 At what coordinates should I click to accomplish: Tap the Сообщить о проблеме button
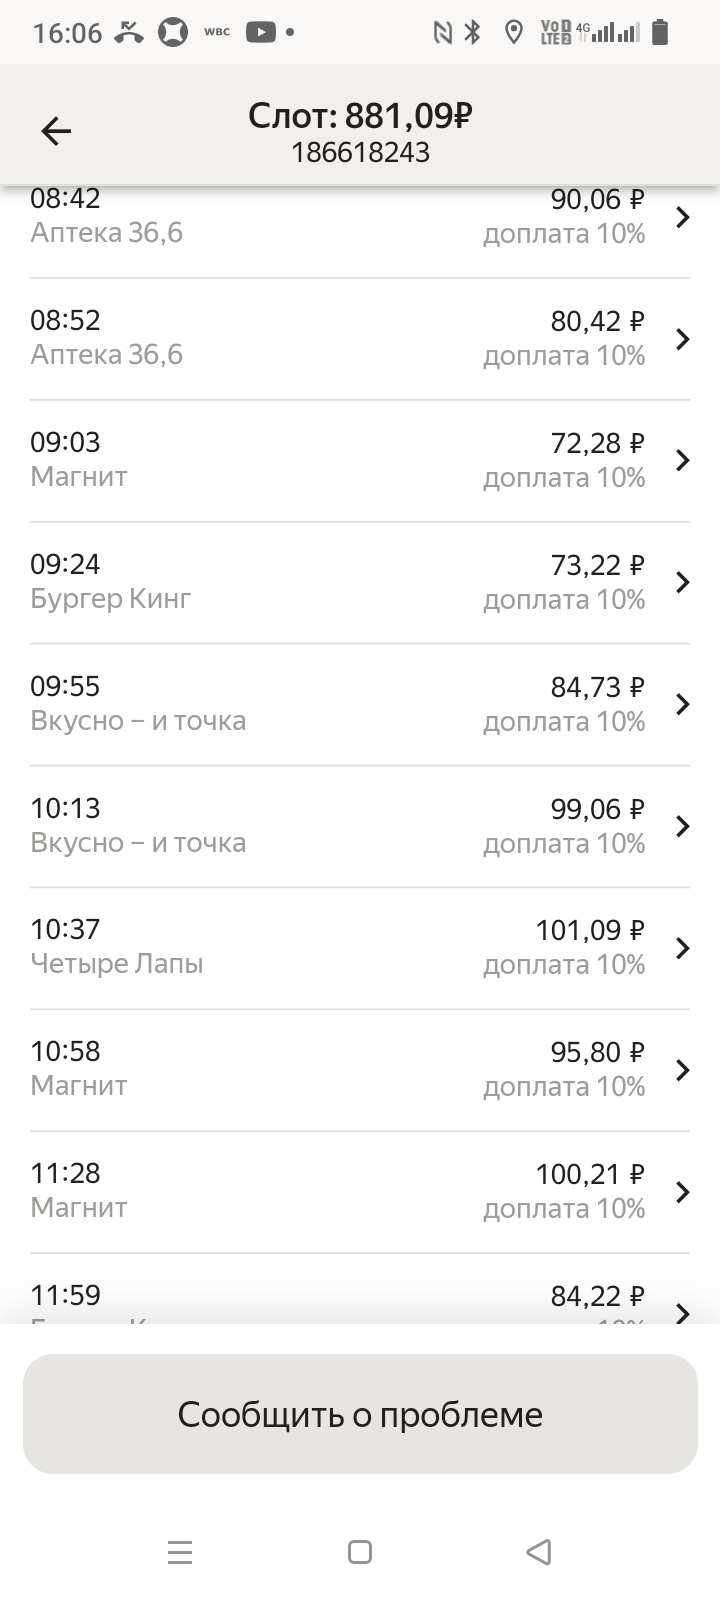click(x=360, y=1414)
